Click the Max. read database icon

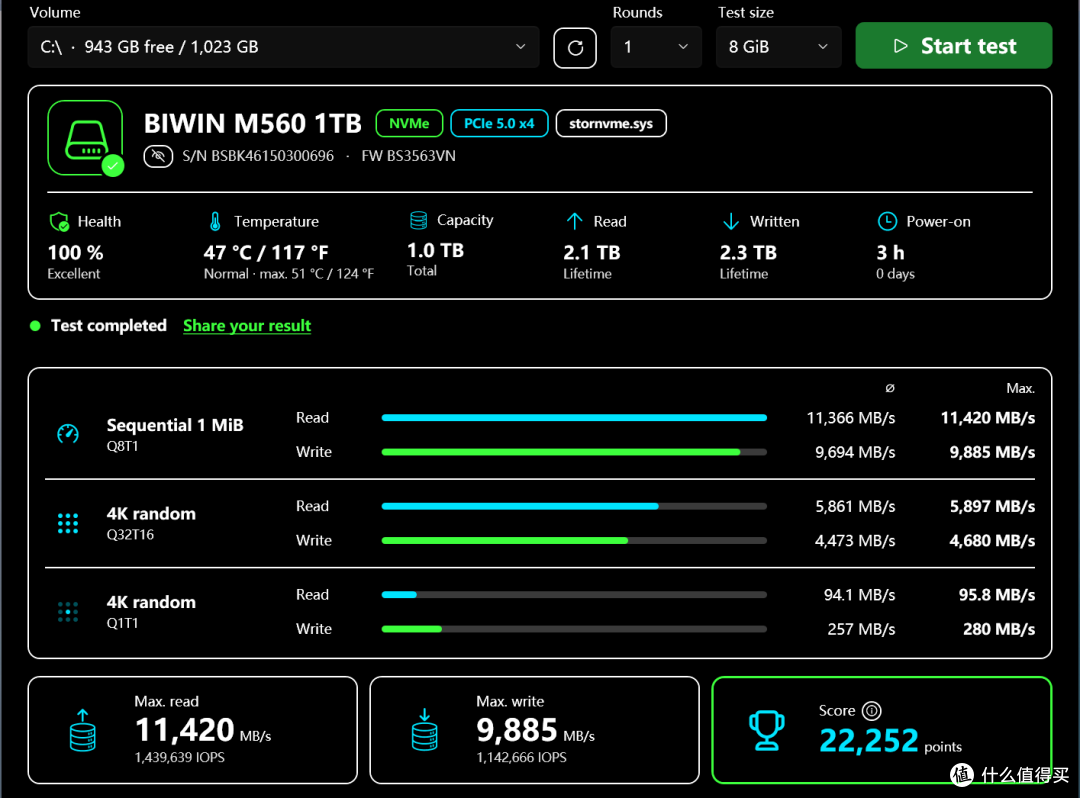(x=83, y=731)
